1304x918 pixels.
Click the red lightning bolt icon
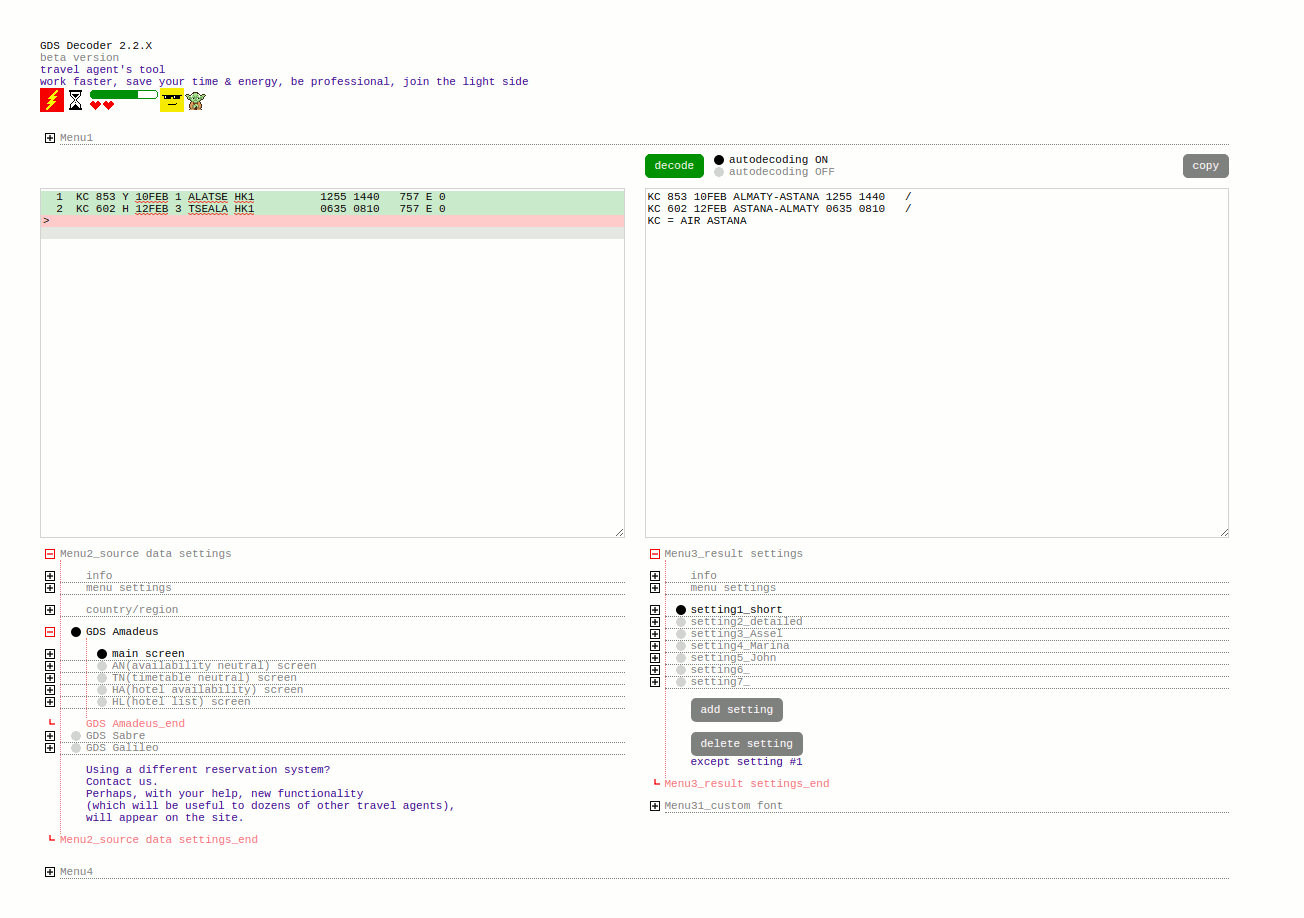[51, 99]
